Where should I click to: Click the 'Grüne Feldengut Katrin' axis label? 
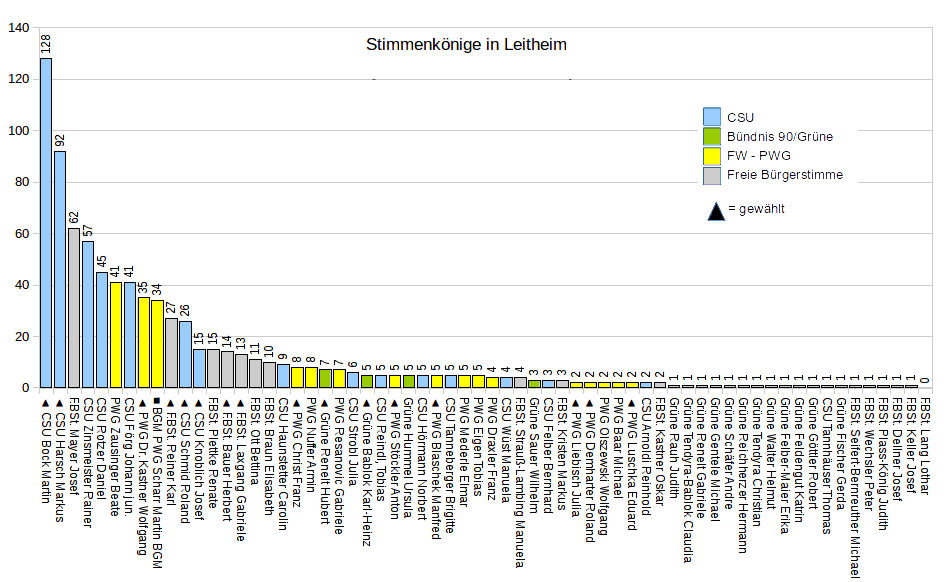tap(799, 461)
